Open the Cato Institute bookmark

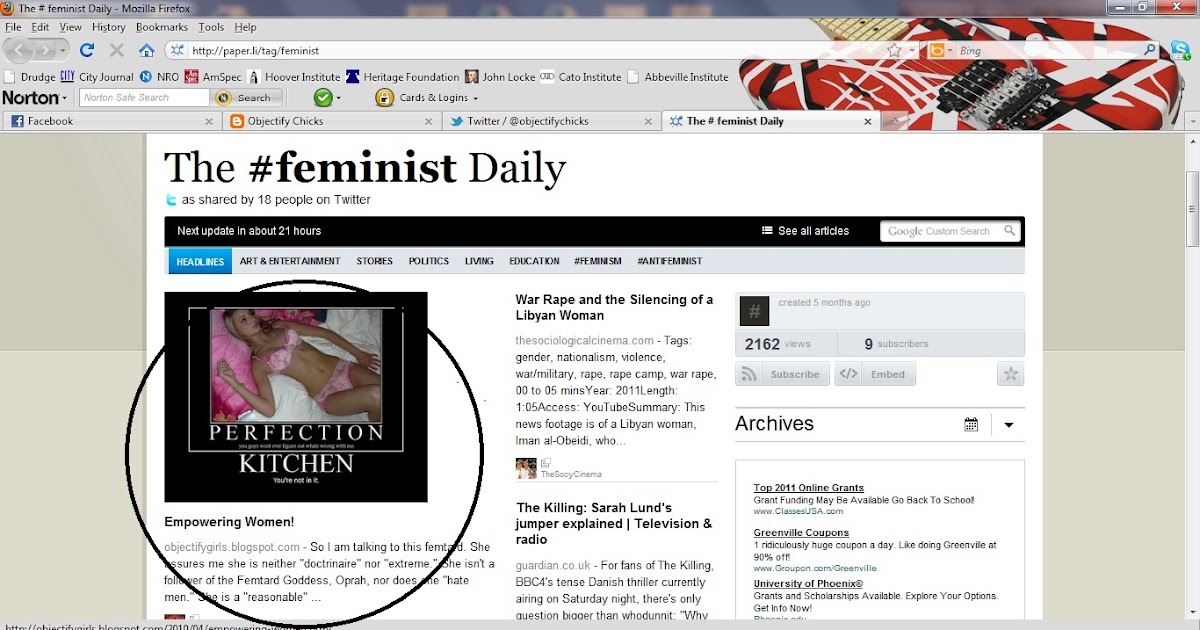pos(581,77)
